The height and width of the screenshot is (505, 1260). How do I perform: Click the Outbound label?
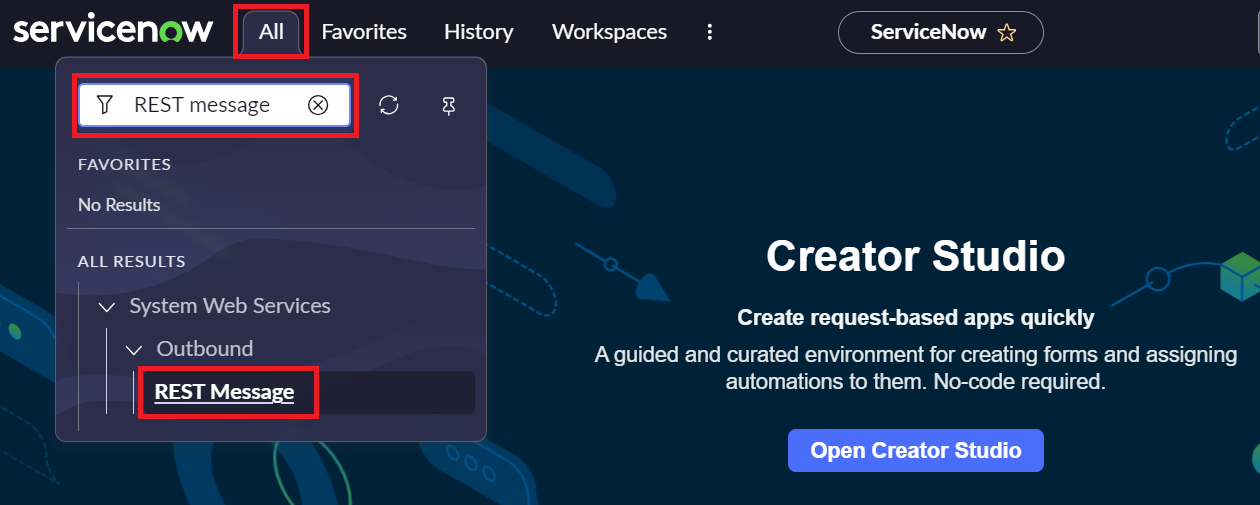(205, 349)
